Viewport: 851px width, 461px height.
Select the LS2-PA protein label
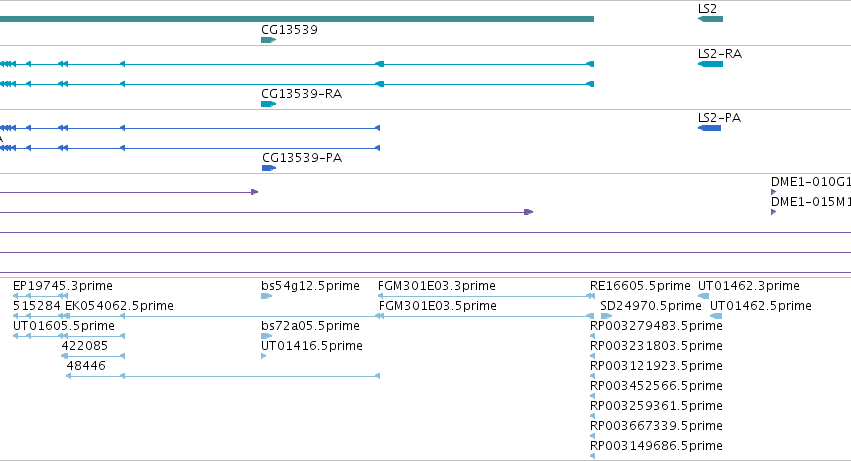click(719, 118)
